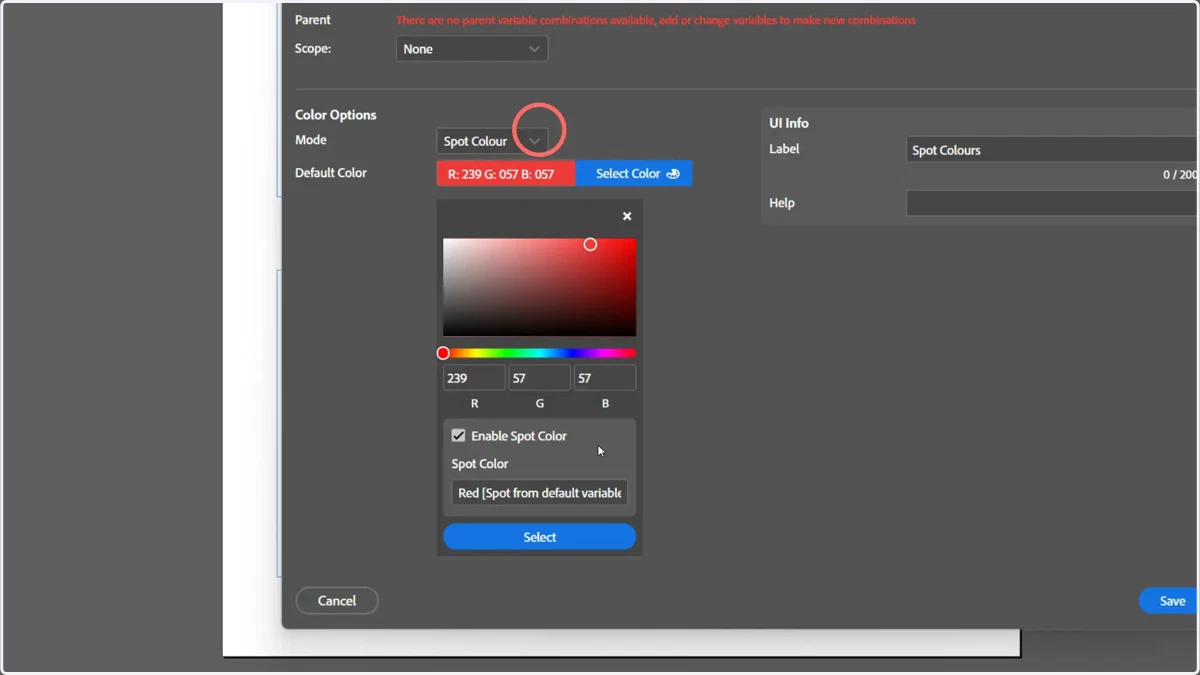Click the red parent variable combinations warning text
1200x675 pixels.
[x=656, y=20]
